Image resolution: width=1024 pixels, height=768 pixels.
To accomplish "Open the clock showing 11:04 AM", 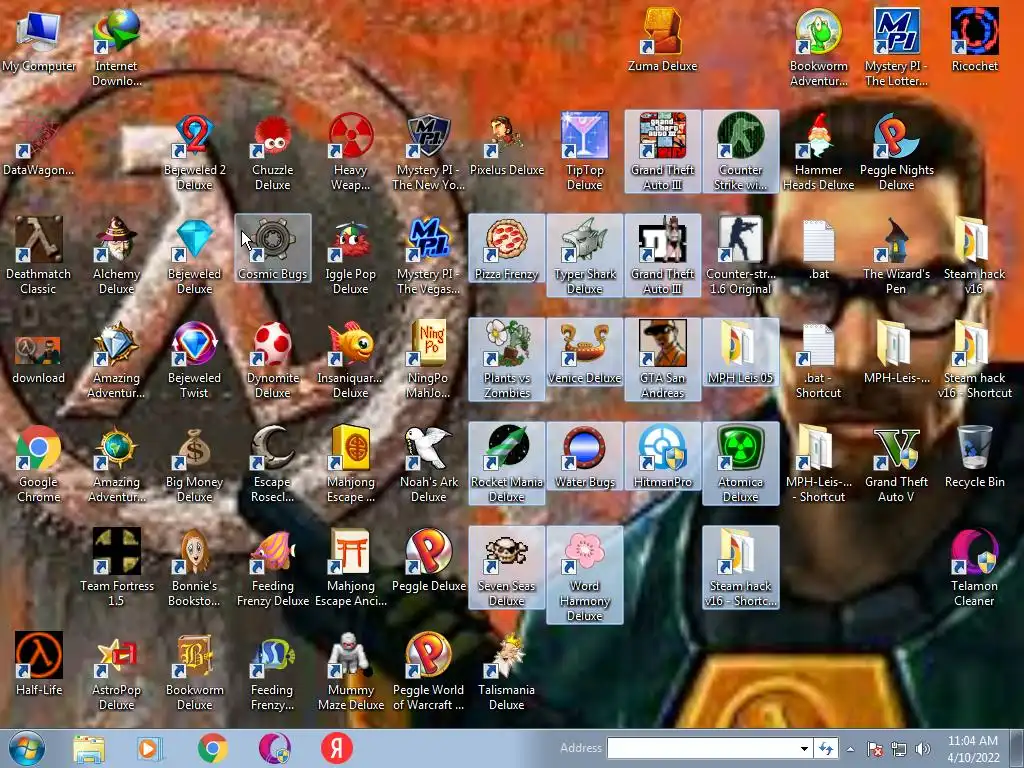I will 973,749.
